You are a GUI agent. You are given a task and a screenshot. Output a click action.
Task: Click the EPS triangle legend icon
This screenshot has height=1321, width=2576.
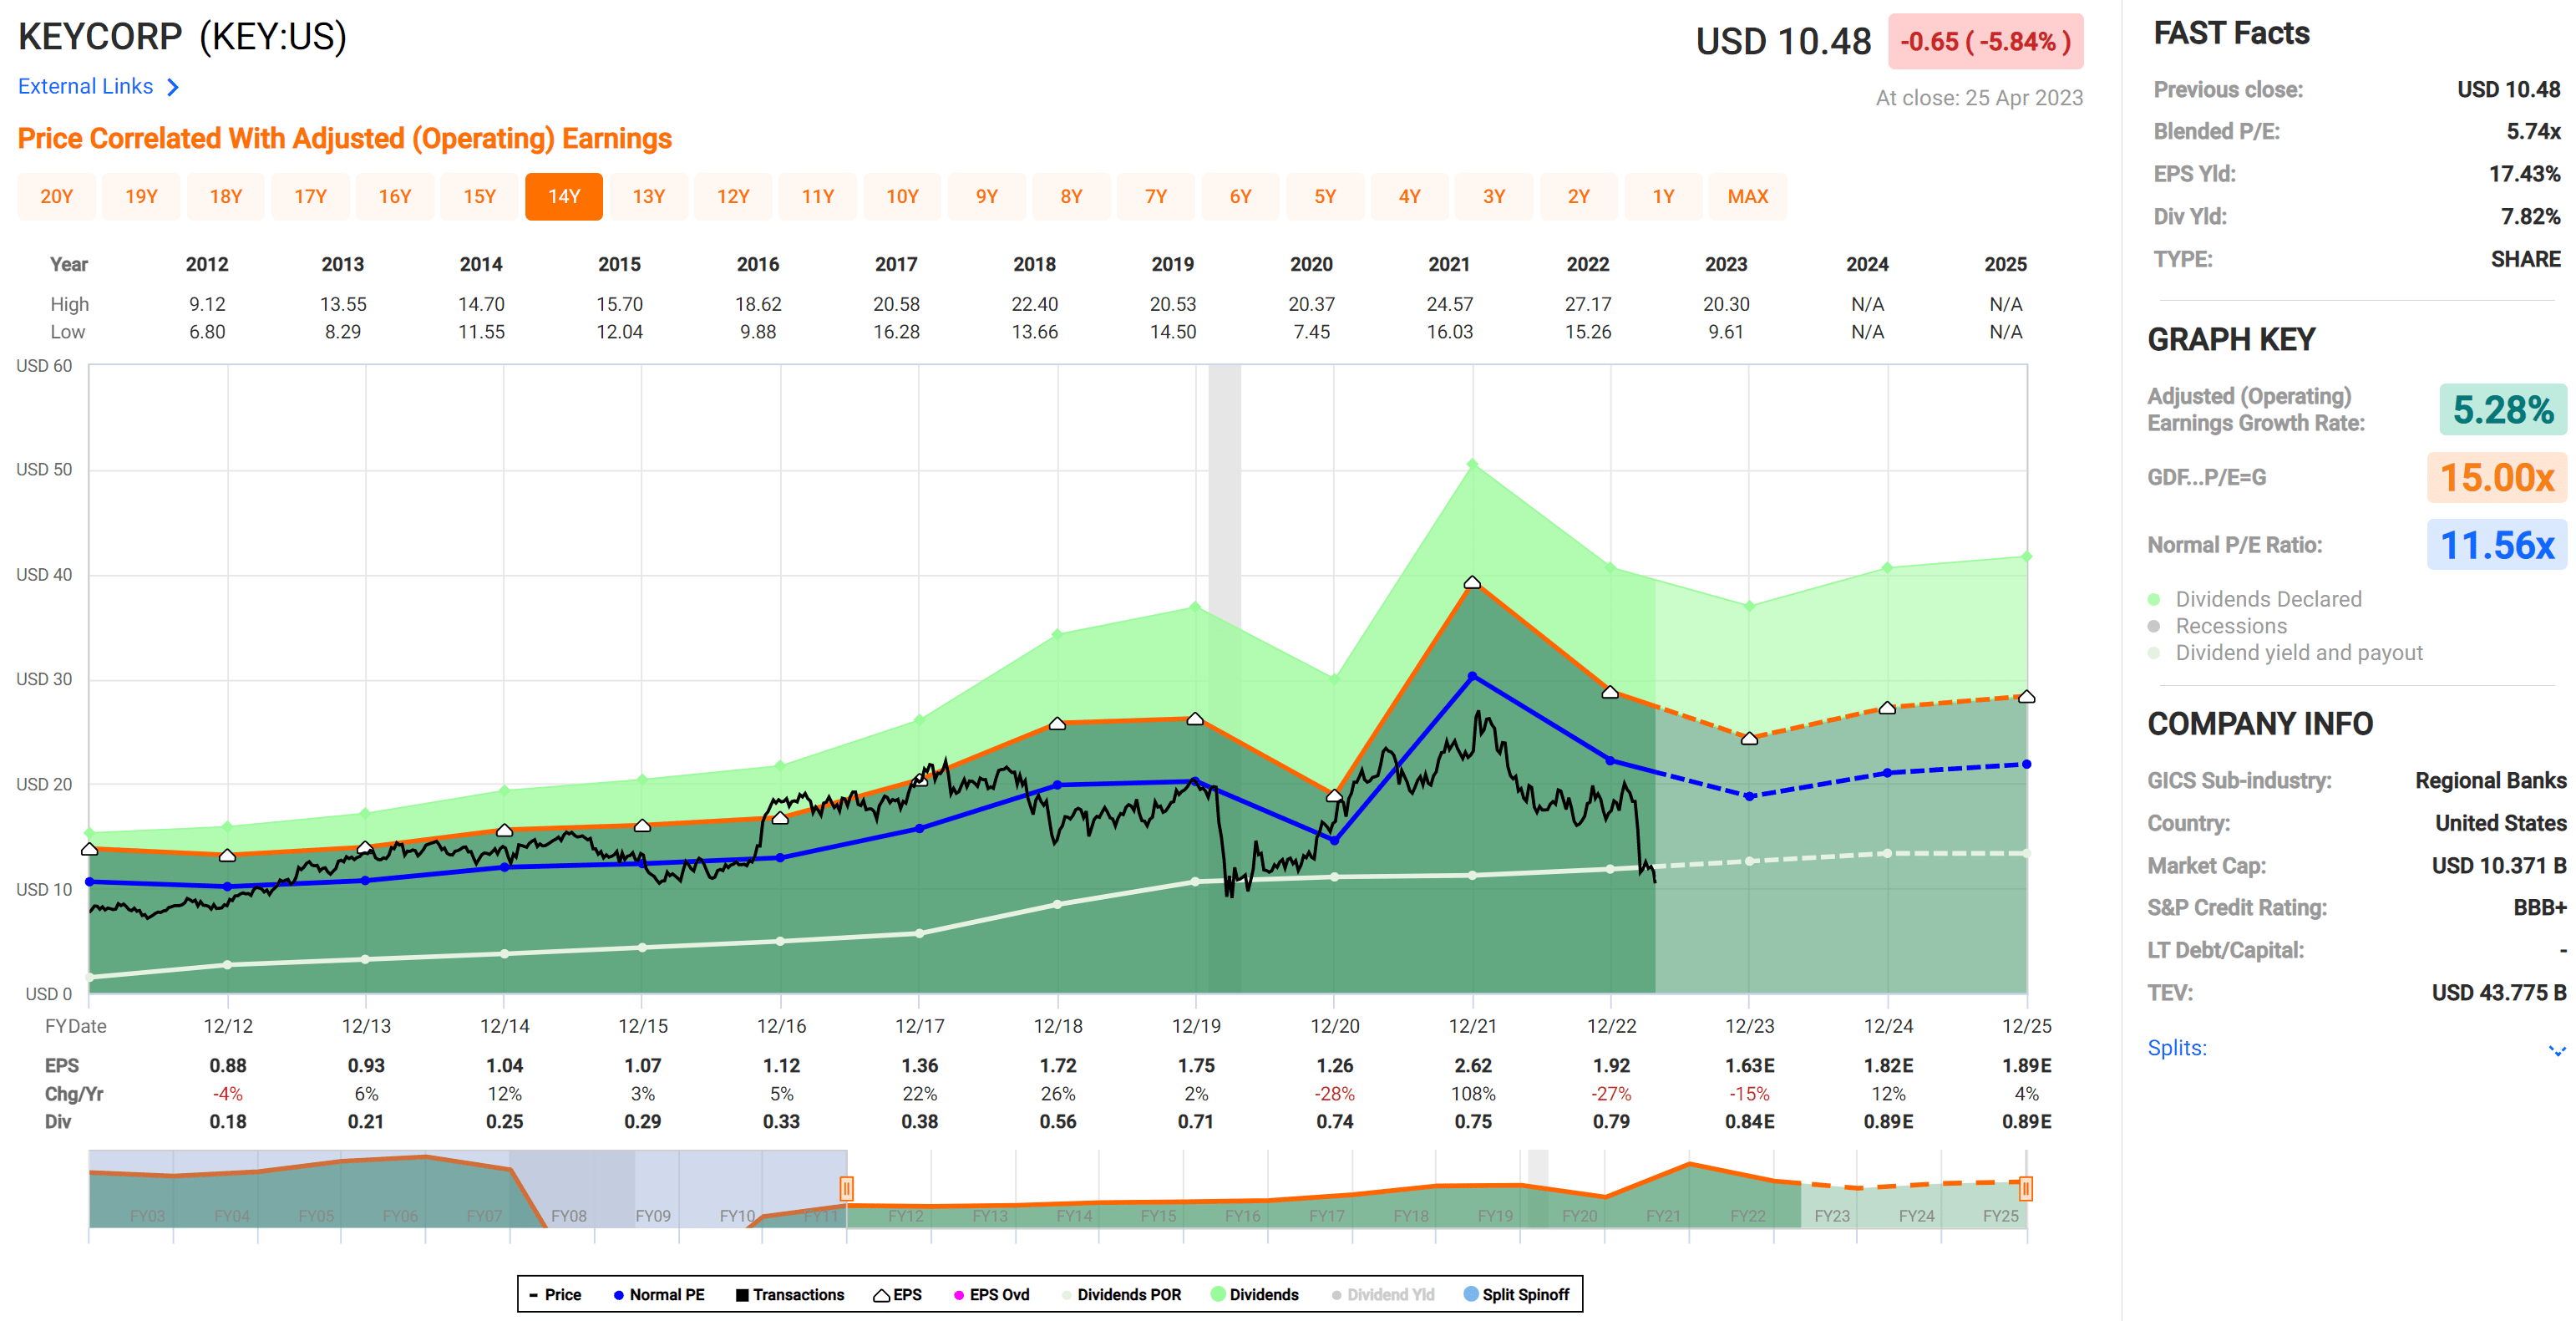(x=881, y=1295)
